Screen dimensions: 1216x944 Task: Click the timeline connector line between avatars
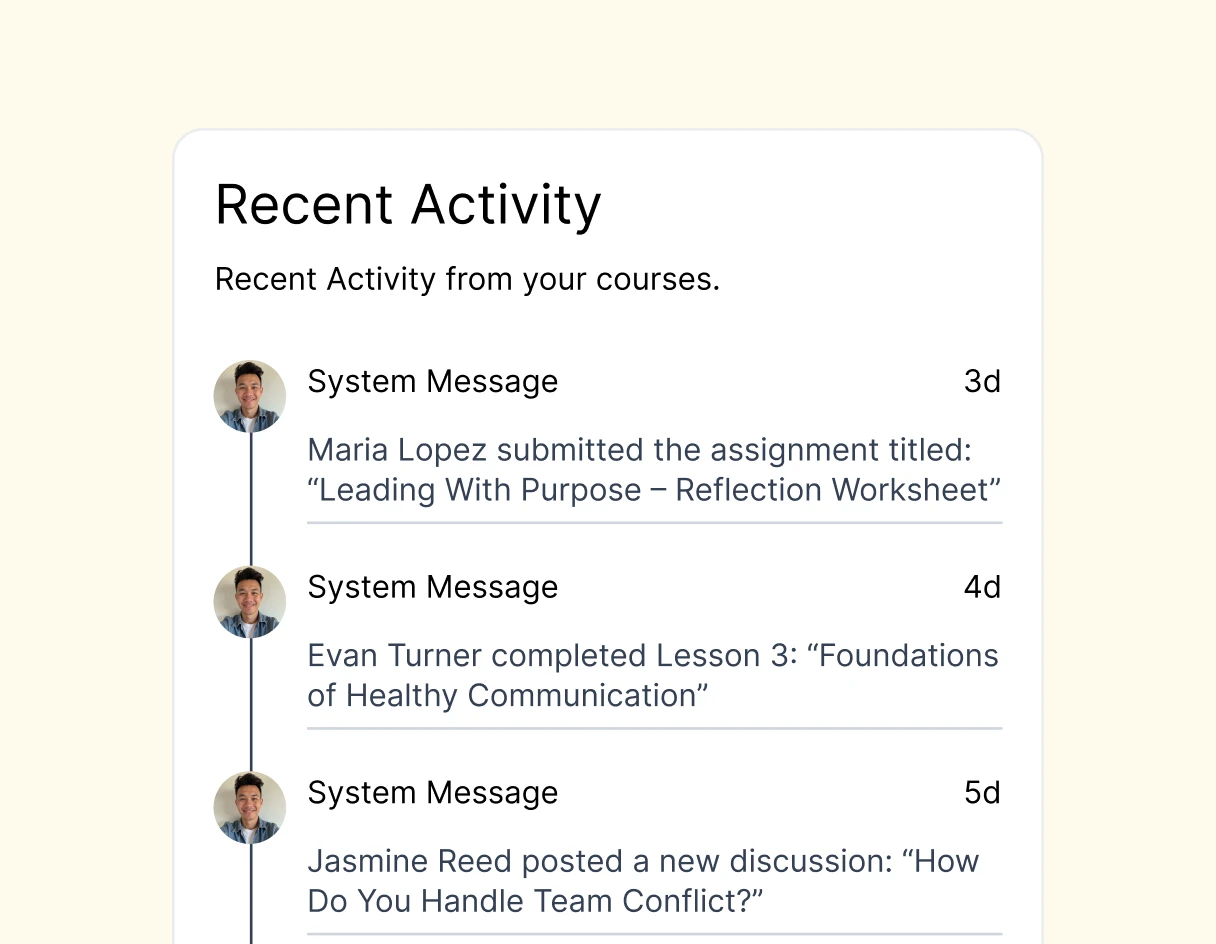pyautogui.click(x=249, y=500)
